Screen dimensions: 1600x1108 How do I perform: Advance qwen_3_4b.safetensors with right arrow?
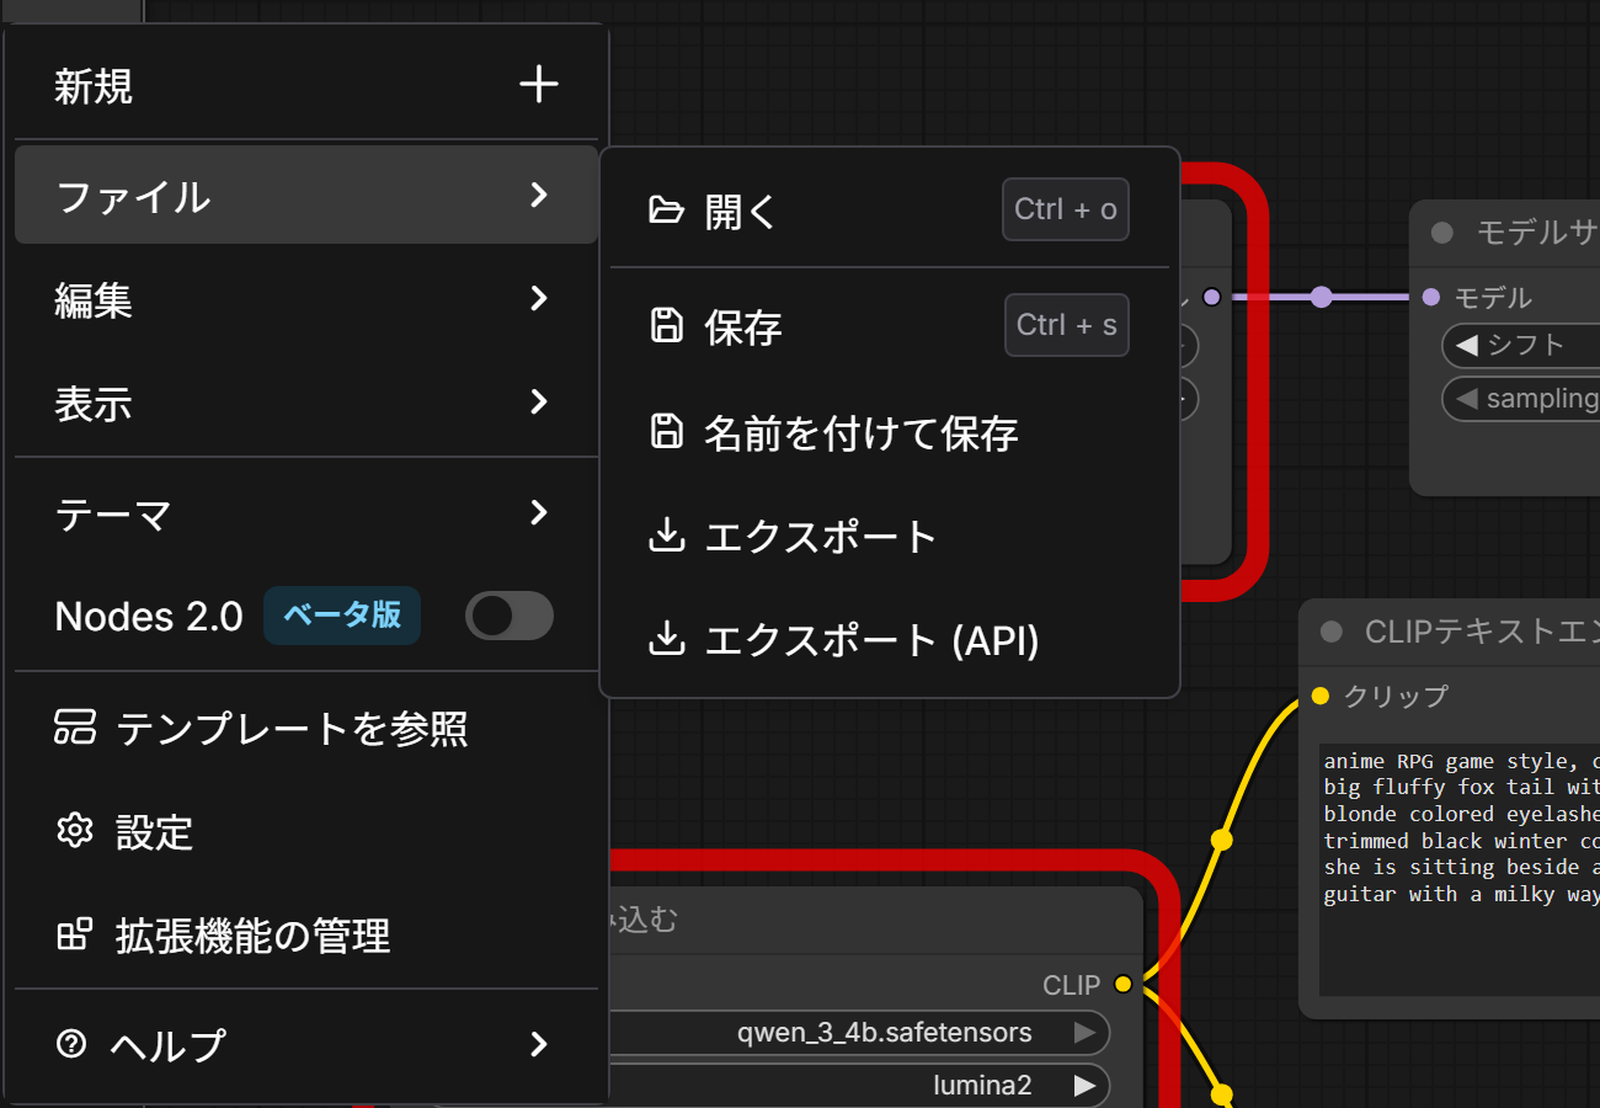[x=1085, y=1032]
